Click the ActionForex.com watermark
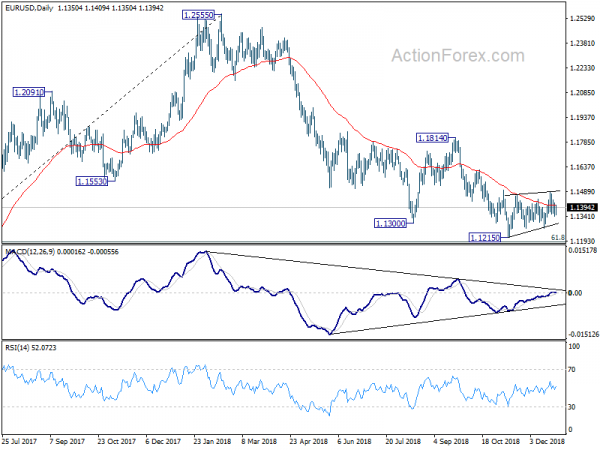 click(458, 56)
